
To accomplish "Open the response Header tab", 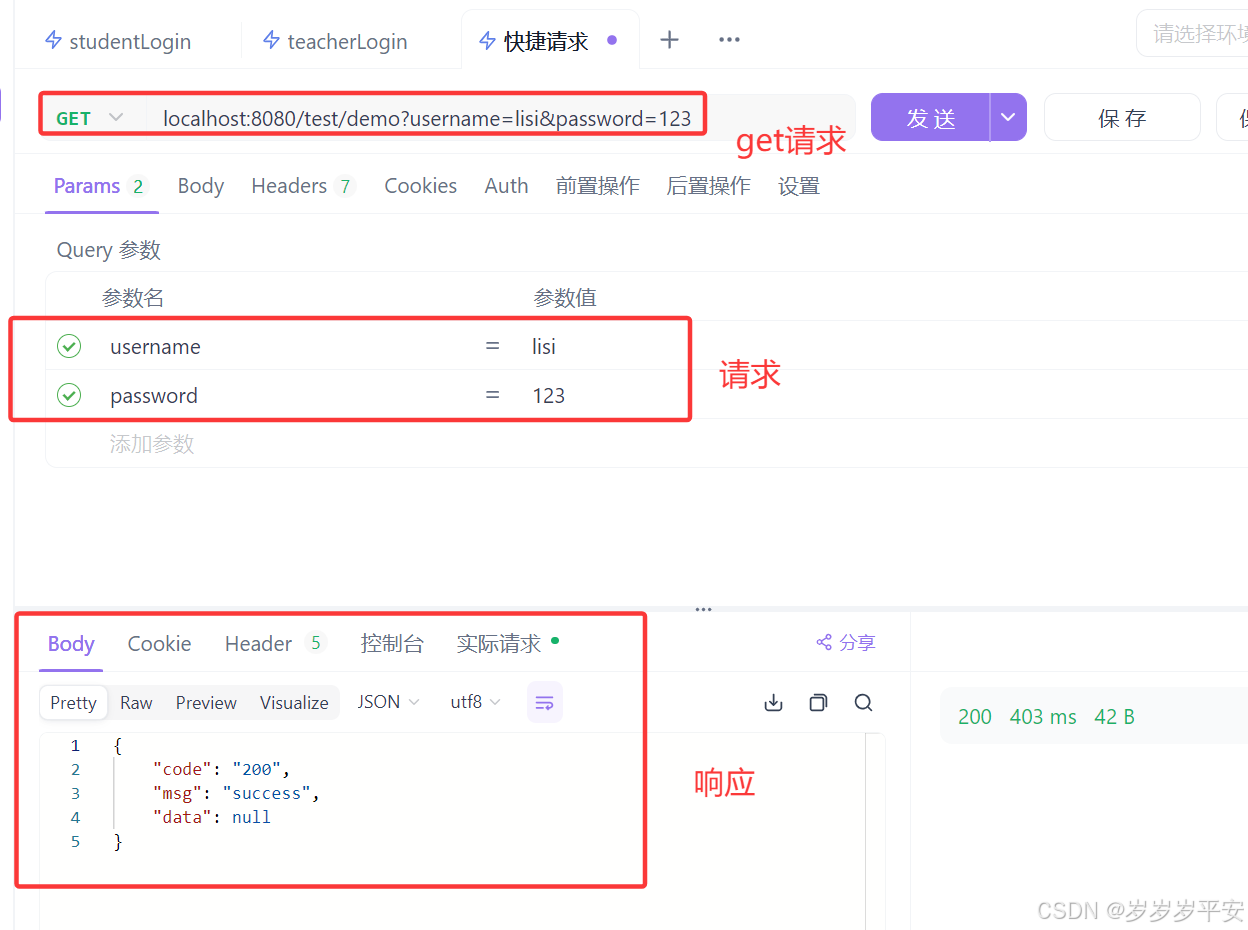I will [x=274, y=644].
